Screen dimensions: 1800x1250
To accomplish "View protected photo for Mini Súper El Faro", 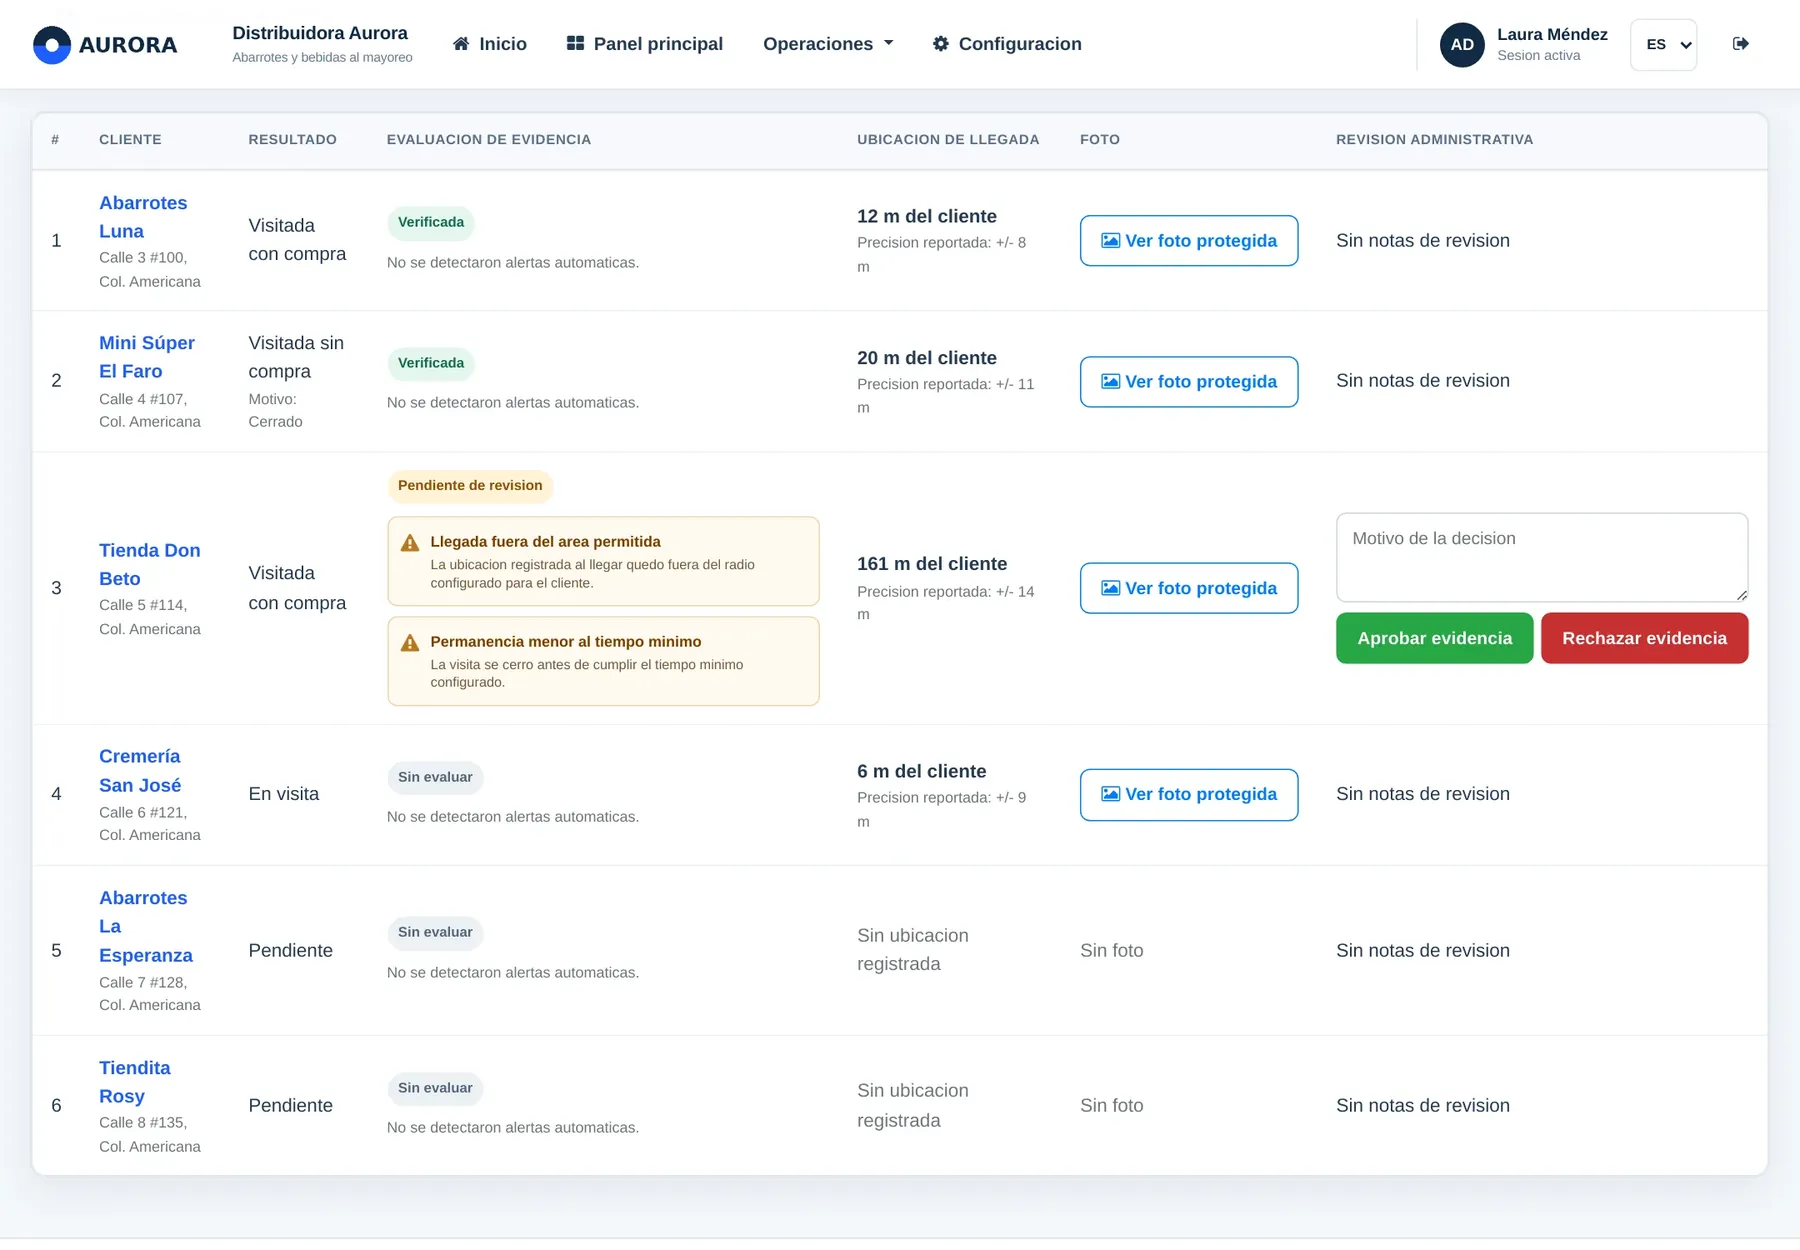I will [1189, 382].
